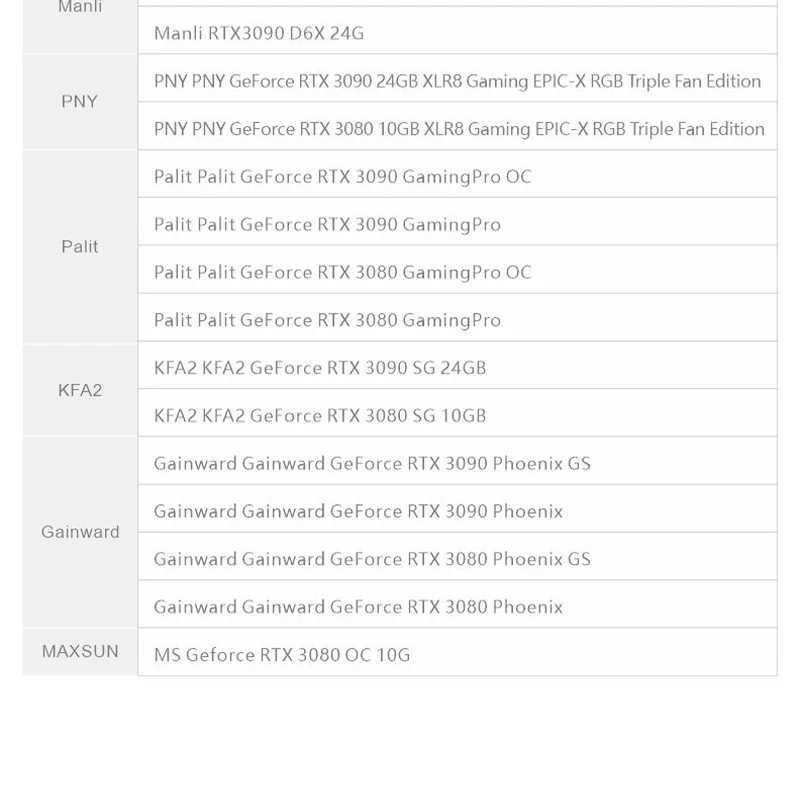
Task: Select KFA2 GeForce RTX 3090 SG 24GB row
Action: click(x=320, y=367)
